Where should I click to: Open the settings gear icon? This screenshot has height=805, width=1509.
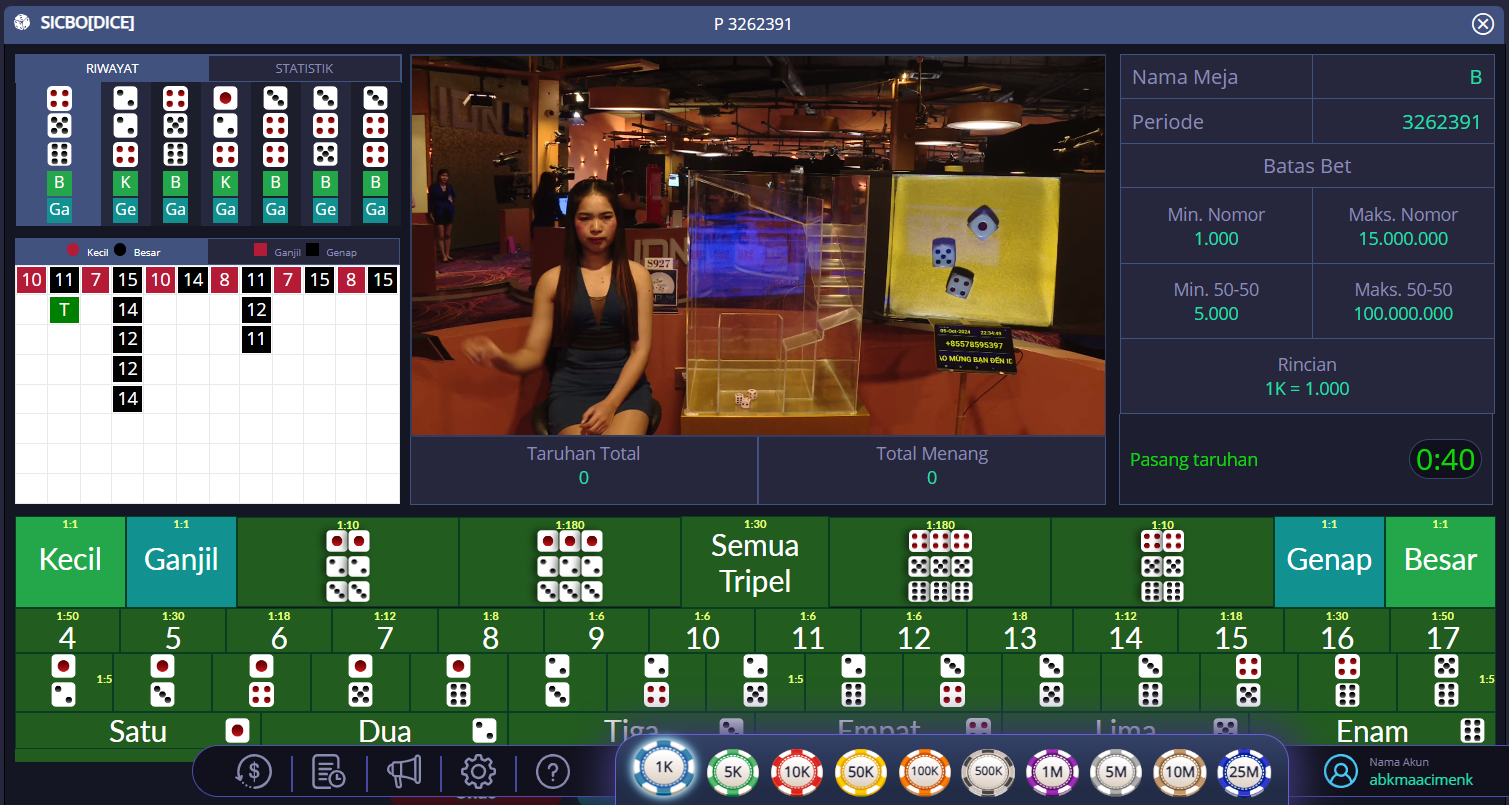[x=478, y=772]
